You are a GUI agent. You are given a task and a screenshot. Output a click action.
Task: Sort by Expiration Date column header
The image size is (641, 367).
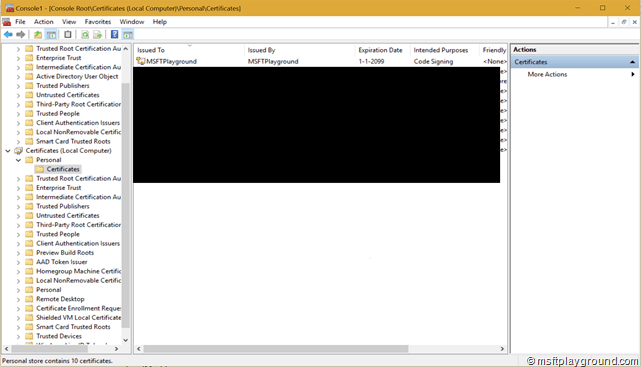tap(382, 50)
